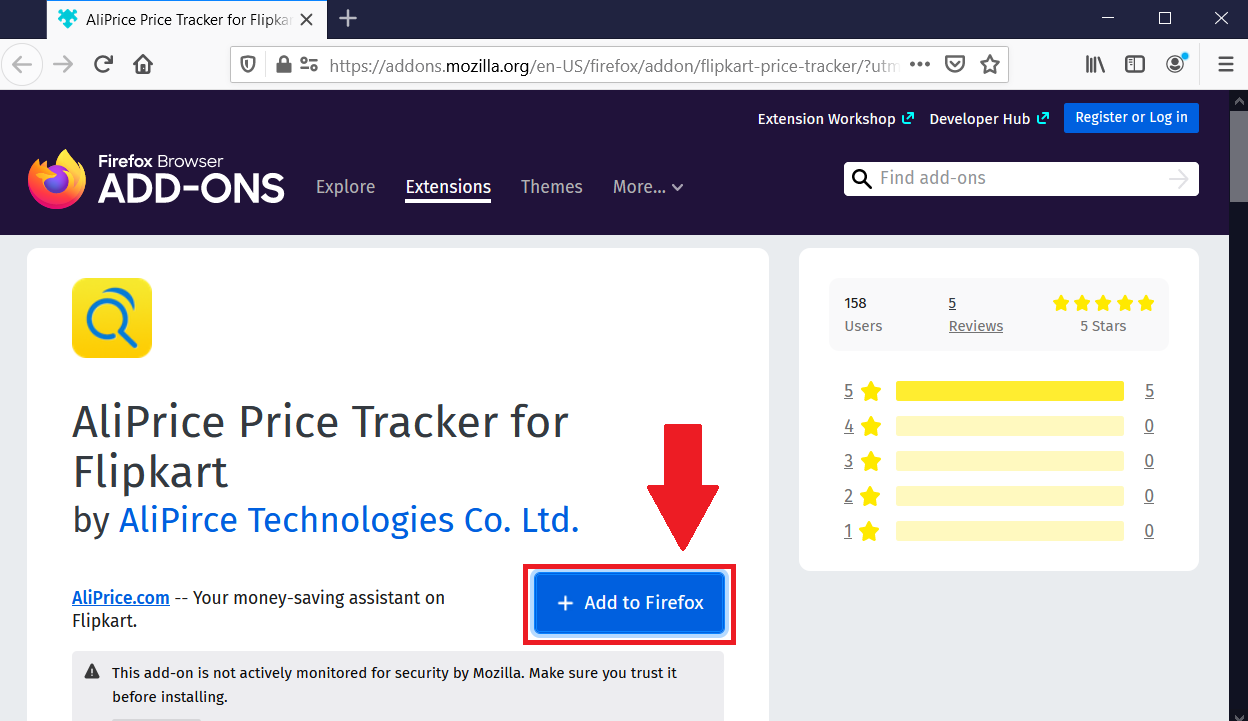Click the Register or Log in button
Screen dimensions: 1248x721
coord(1131,117)
